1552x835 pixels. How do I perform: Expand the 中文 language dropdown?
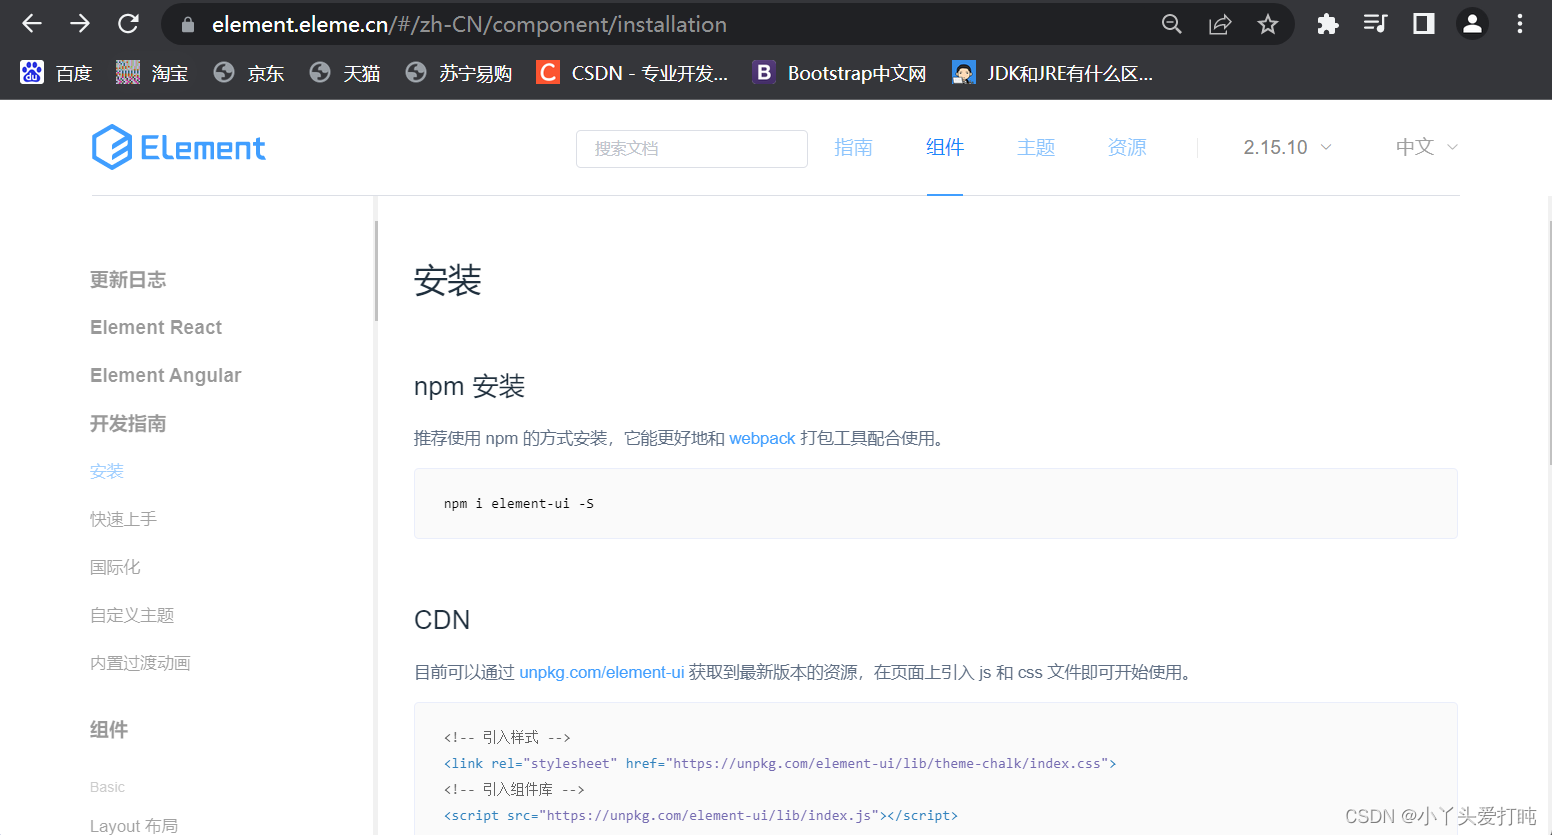tap(1427, 147)
